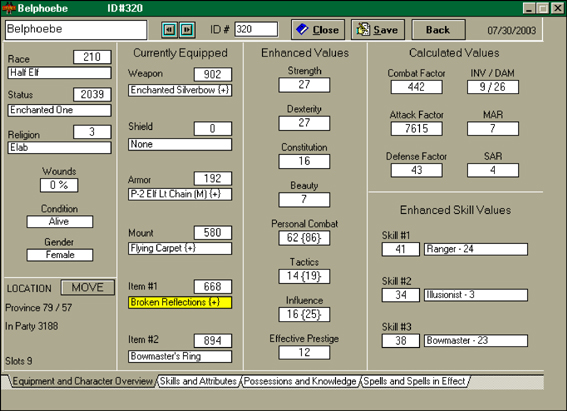Click the app icon in title bar
This screenshot has width=567, height=411.
point(9,8)
